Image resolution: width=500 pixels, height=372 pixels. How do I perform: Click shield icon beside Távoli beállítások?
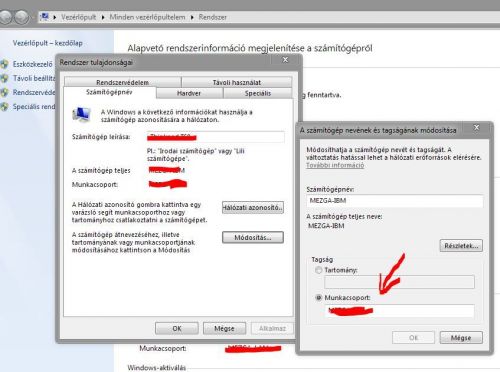4,78
